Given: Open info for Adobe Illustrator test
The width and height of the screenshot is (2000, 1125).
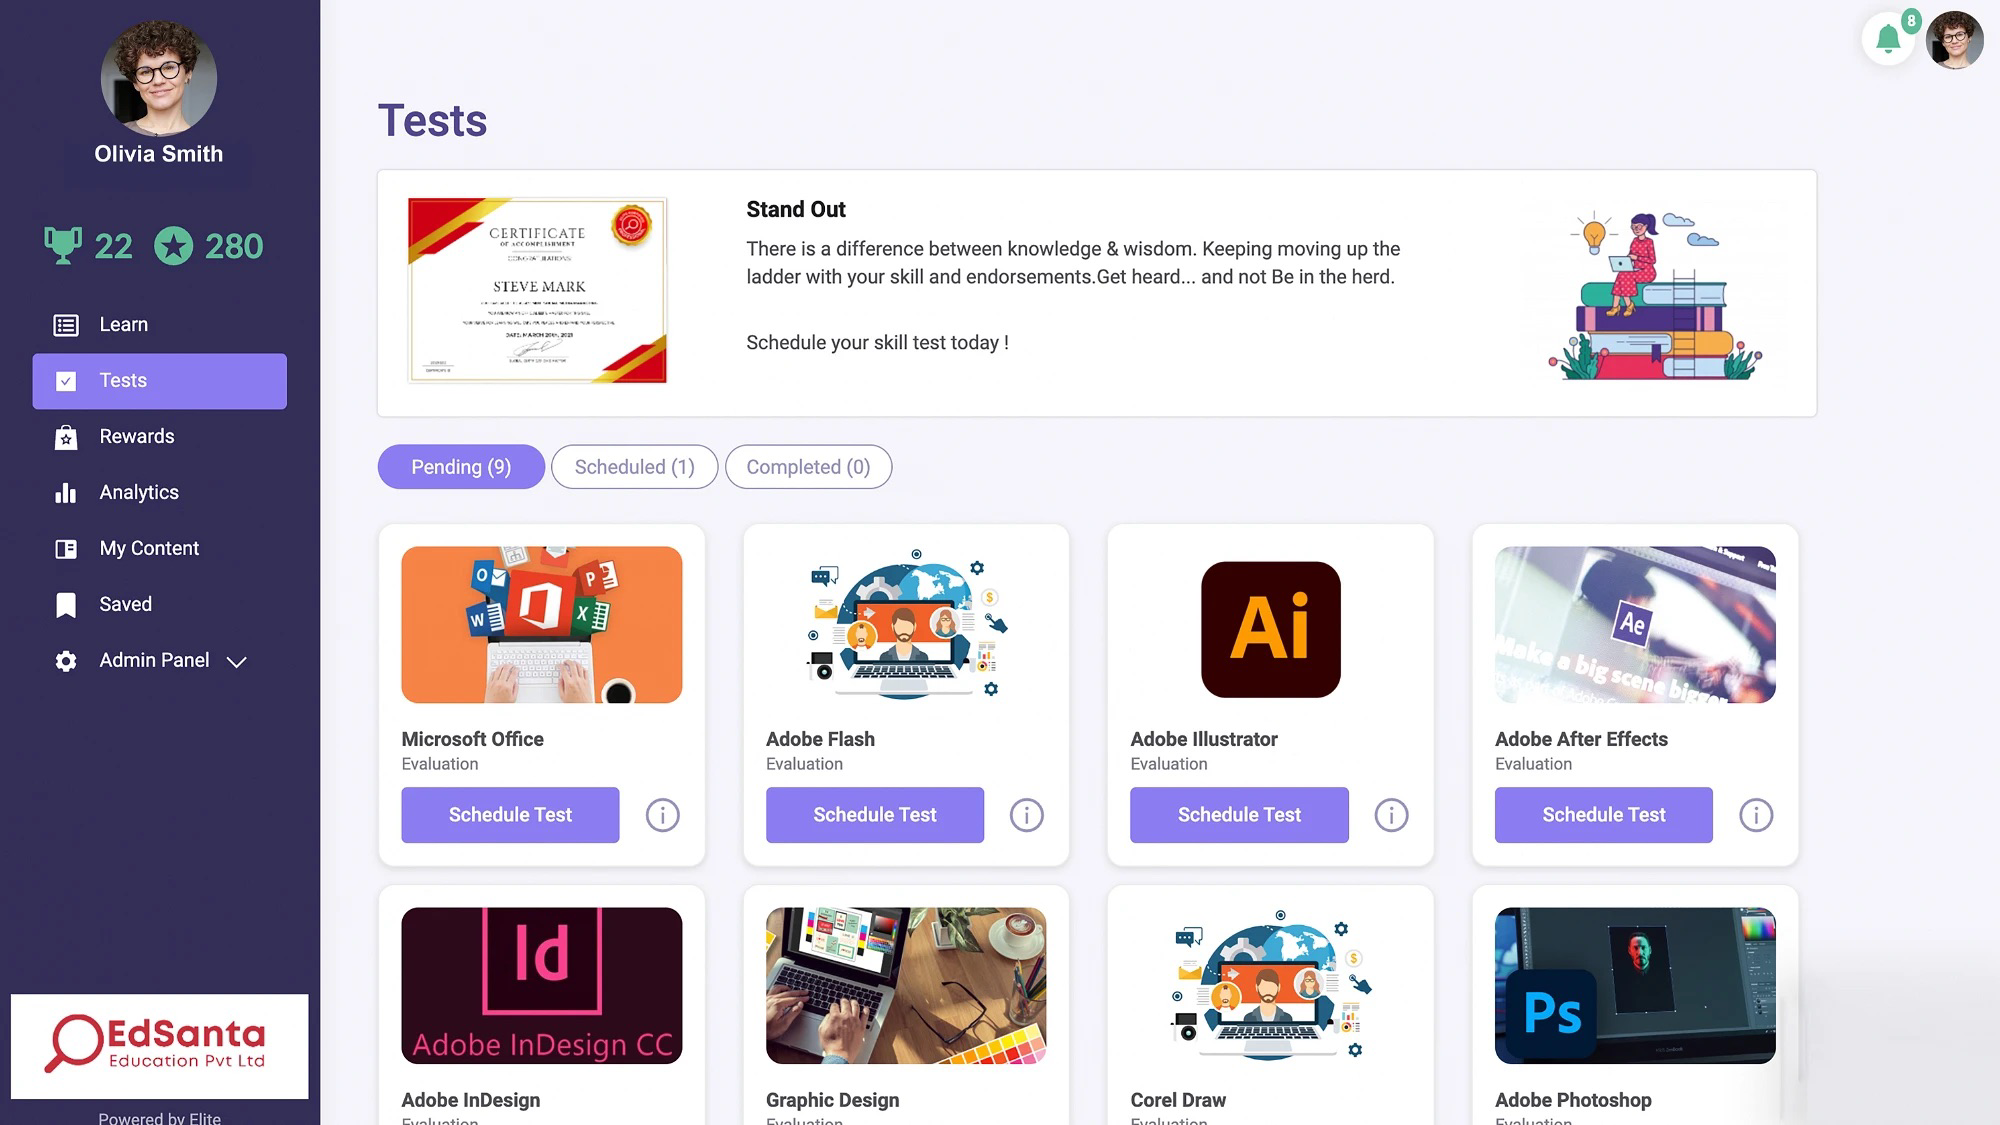Looking at the screenshot, I should (1391, 815).
